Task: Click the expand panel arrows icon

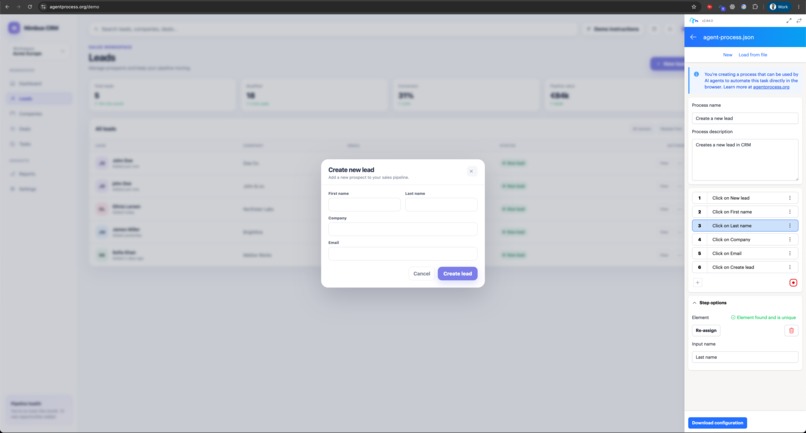Action: pyautogui.click(x=789, y=21)
